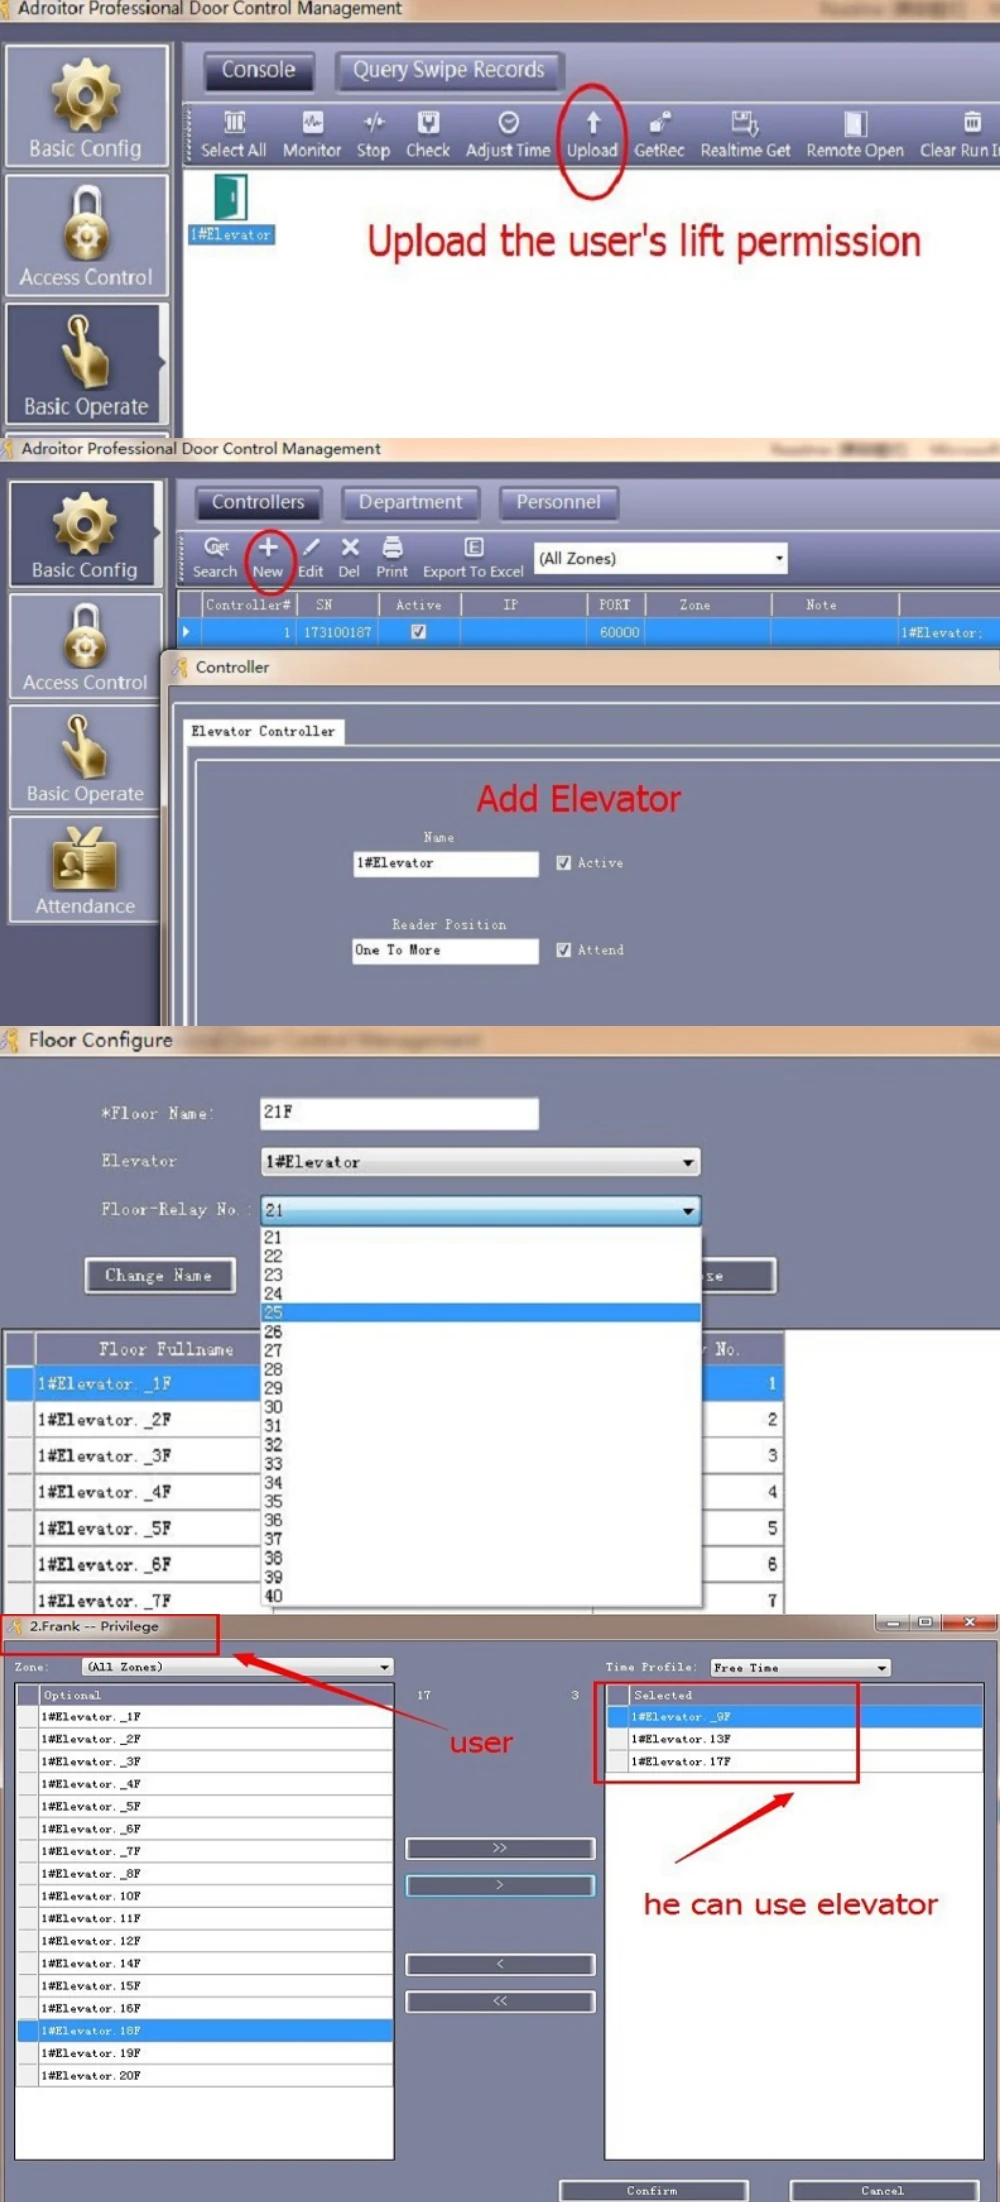Toggle the Attend checkbox
This screenshot has height=2202, width=1000.
563,950
